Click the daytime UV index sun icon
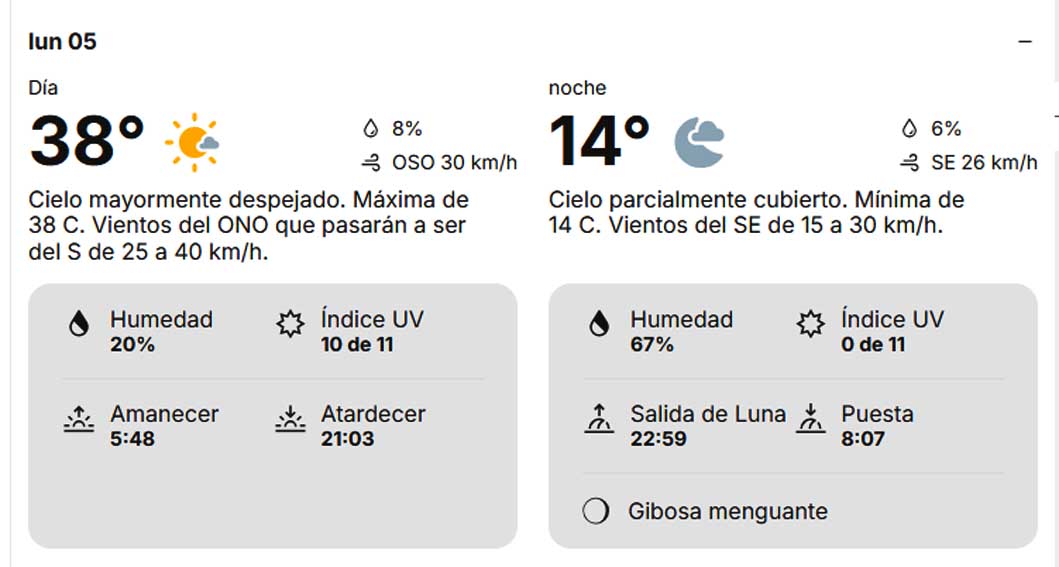 (x=290, y=324)
